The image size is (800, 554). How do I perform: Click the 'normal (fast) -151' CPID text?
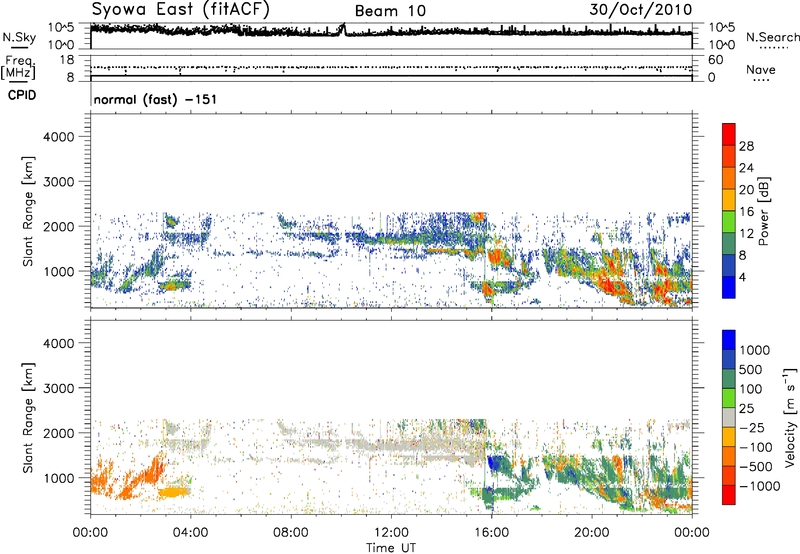tap(155, 99)
